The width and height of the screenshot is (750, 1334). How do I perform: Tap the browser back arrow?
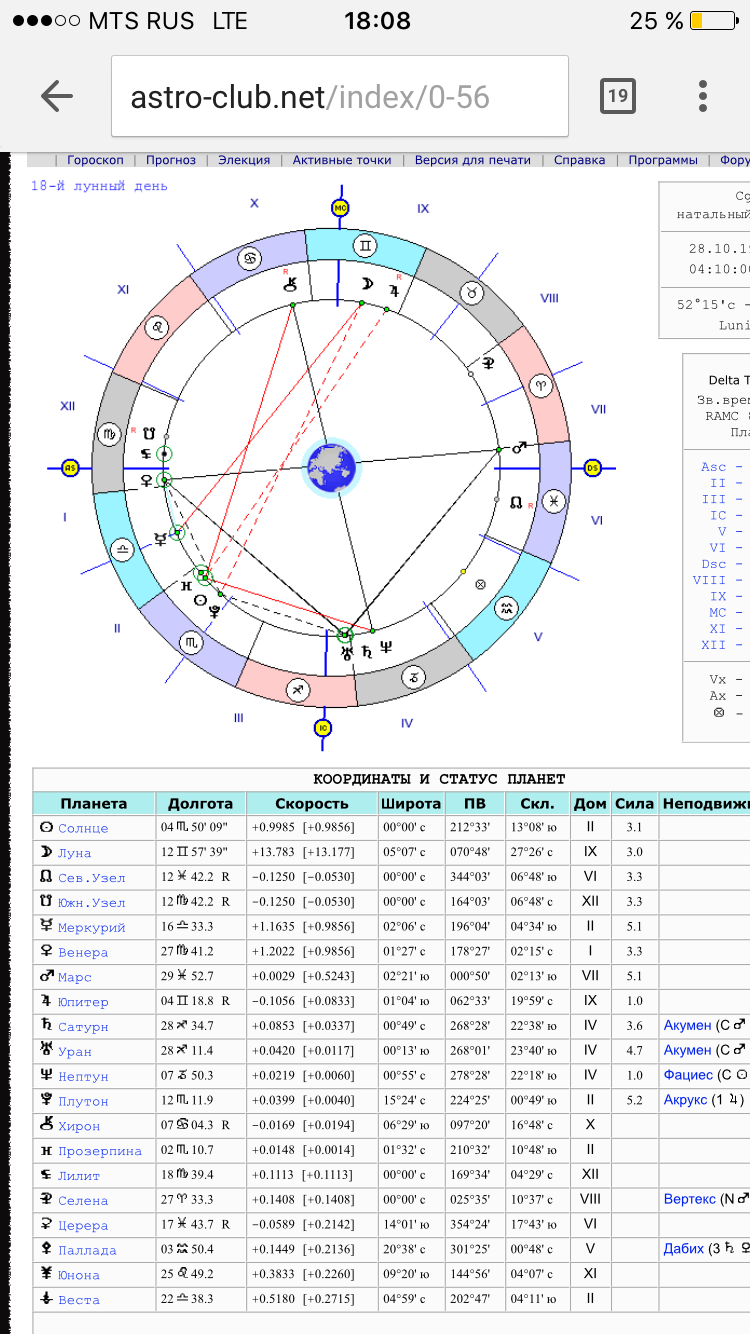coord(57,96)
